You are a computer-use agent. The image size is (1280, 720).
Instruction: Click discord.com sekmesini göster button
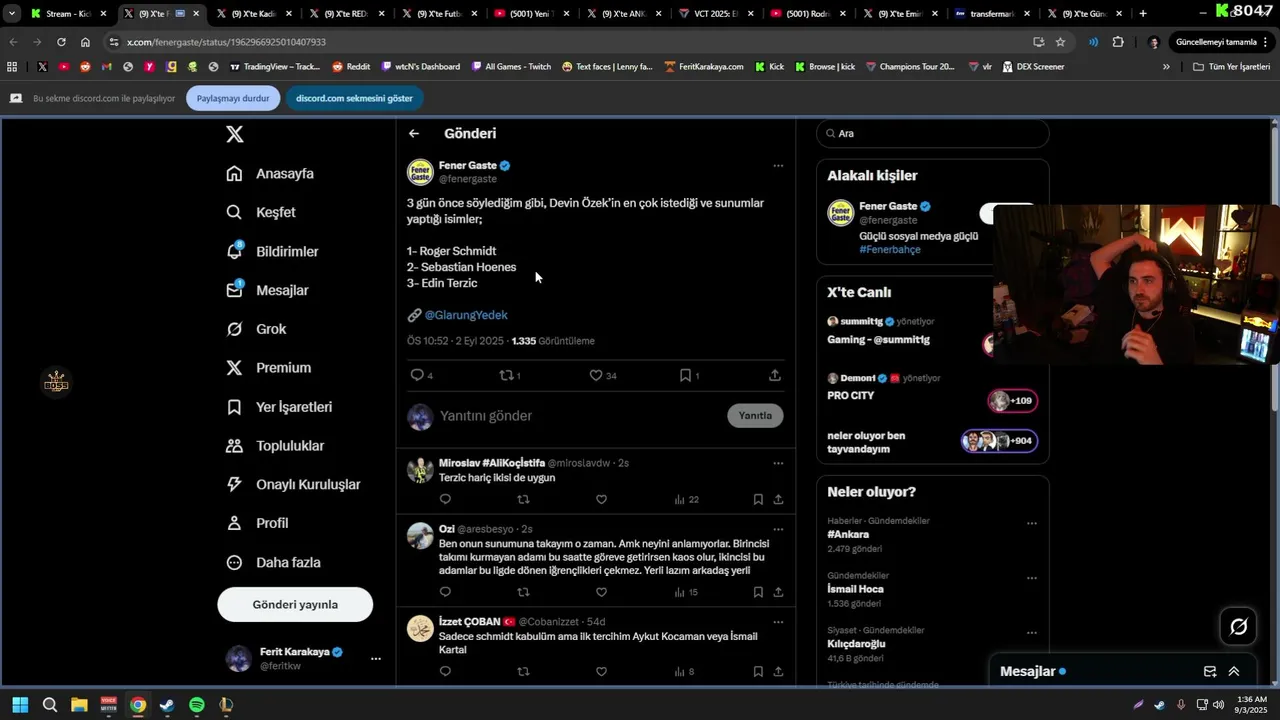(x=354, y=98)
